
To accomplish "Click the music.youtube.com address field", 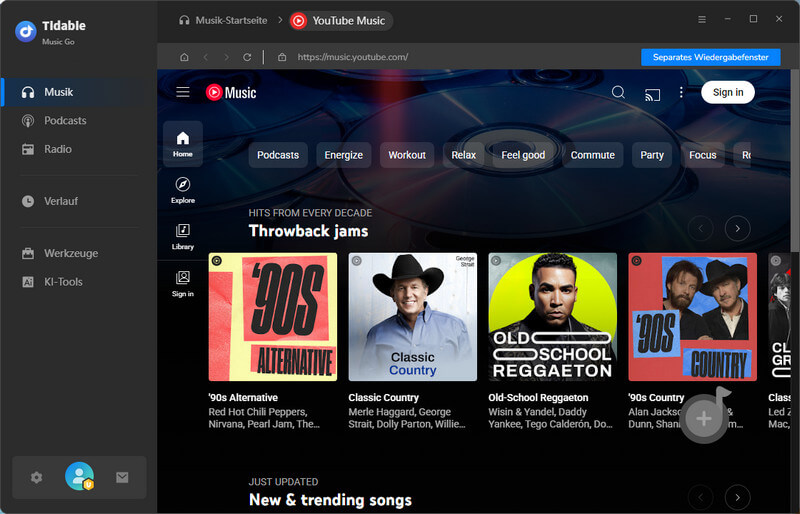I will (353, 57).
